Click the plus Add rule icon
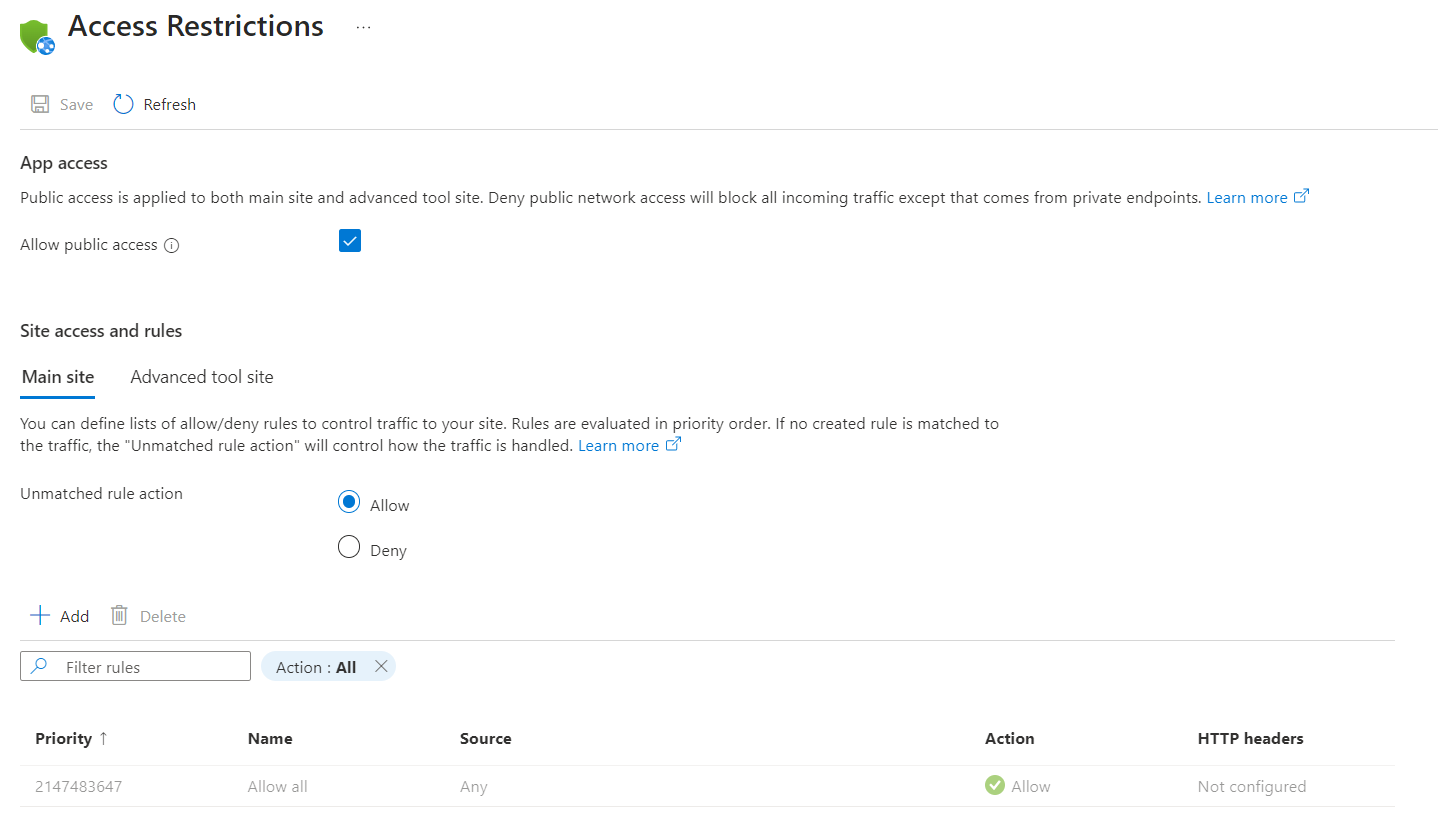 [x=40, y=615]
